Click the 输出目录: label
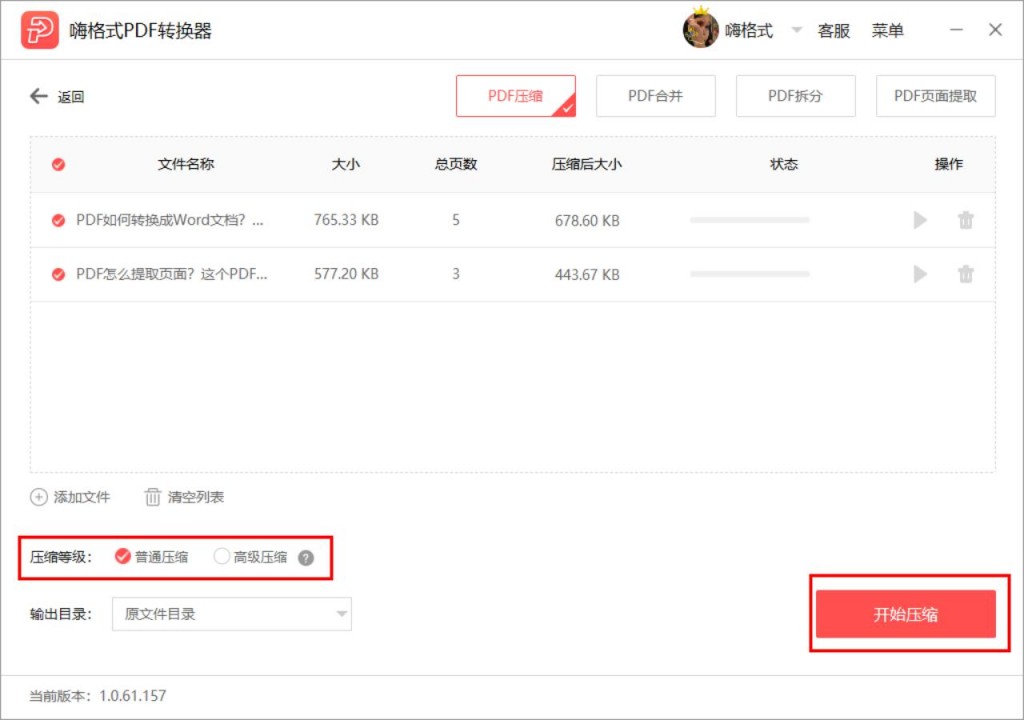Image resolution: width=1024 pixels, height=720 pixels. [x=61, y=614]
